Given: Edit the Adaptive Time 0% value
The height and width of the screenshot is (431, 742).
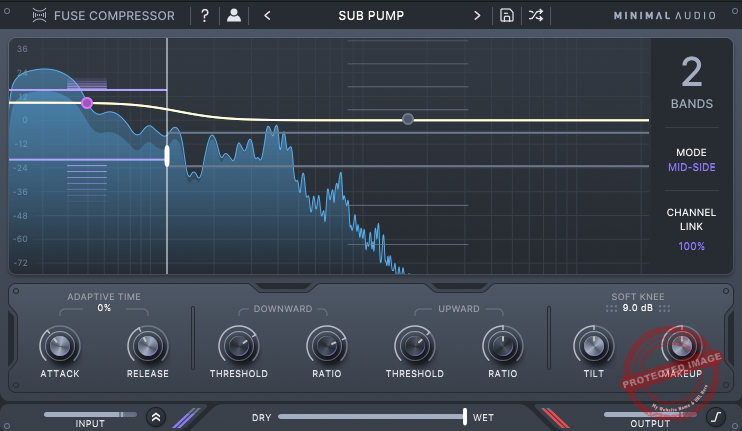Looking at the screenshot, I should 104,308.
